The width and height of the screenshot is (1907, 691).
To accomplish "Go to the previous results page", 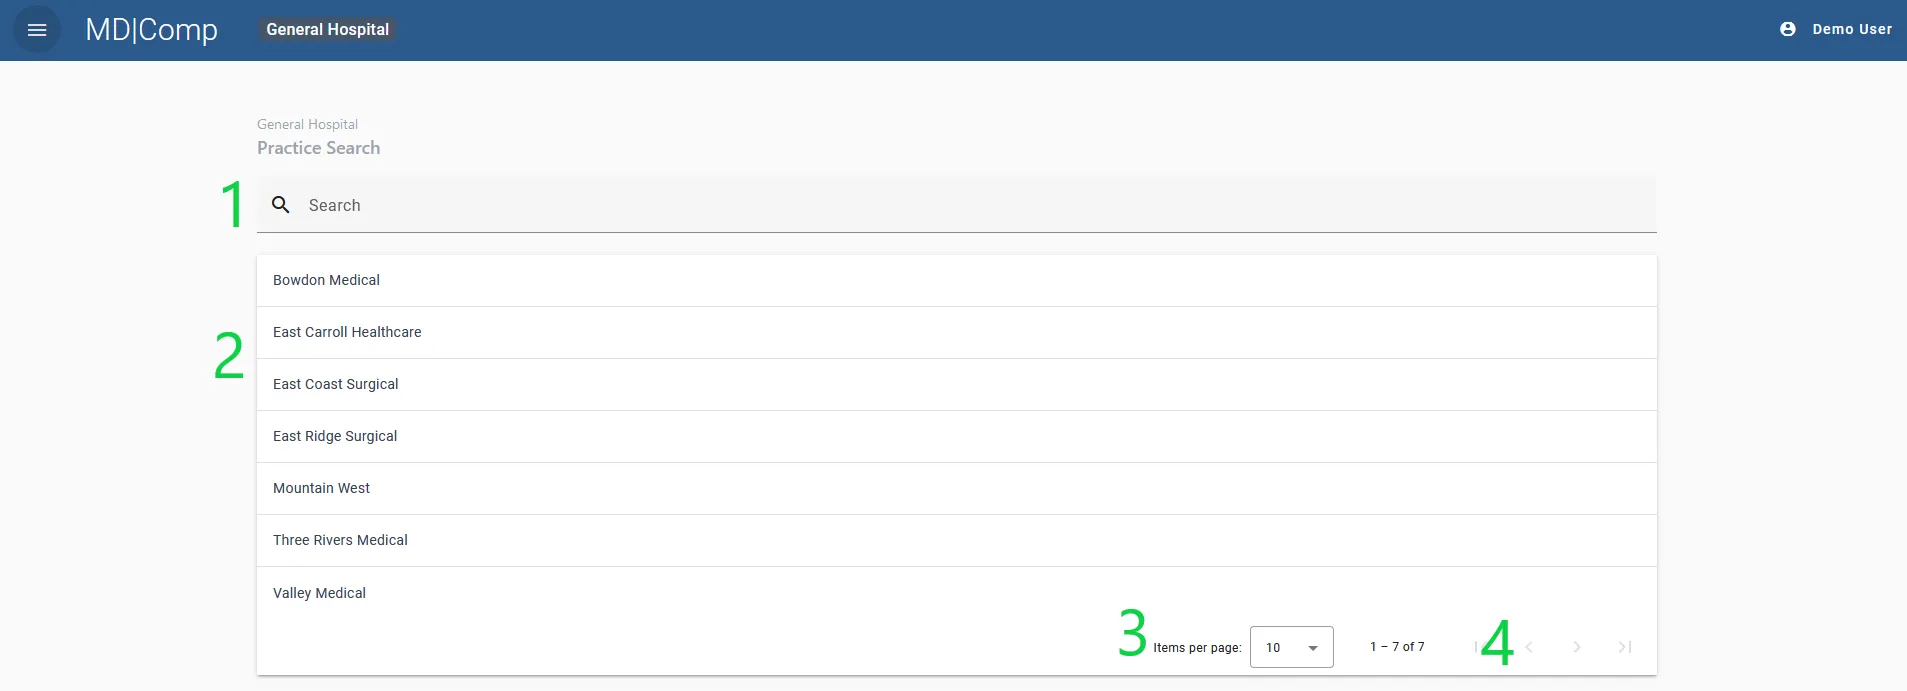I will pos(1527,647).
